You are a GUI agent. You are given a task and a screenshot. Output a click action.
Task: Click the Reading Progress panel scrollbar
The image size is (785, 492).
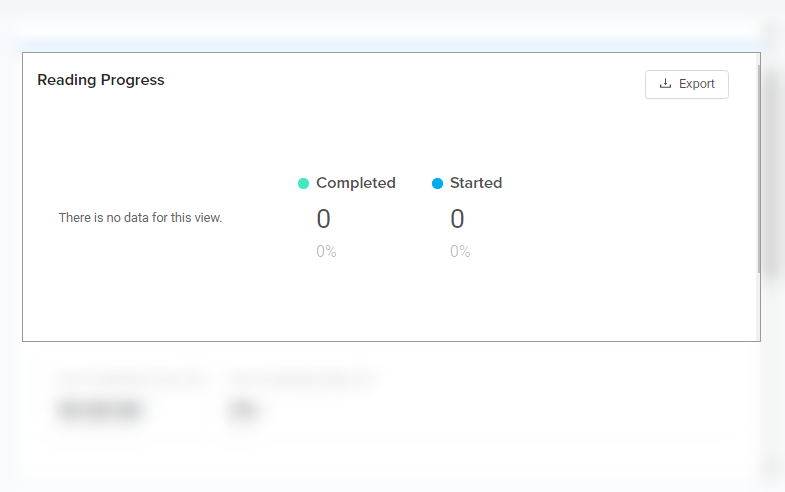tap(758, 170)
